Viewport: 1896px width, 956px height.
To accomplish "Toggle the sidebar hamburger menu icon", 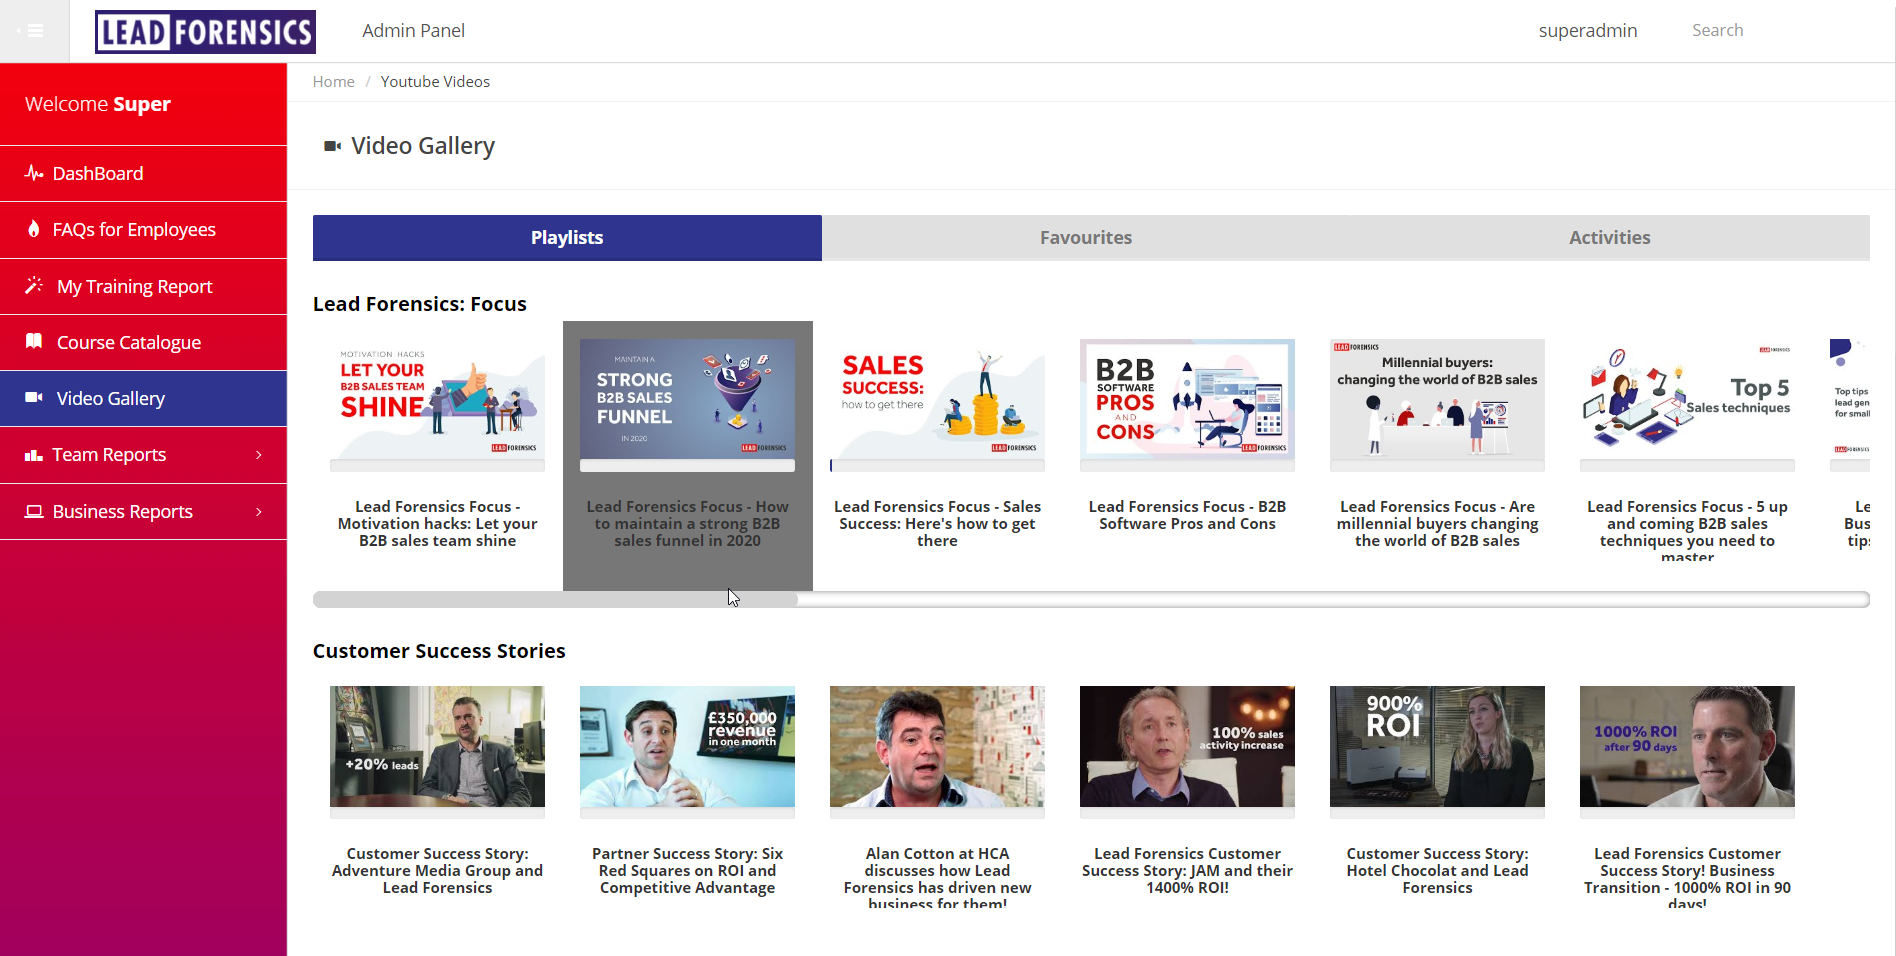I will 34,31.
